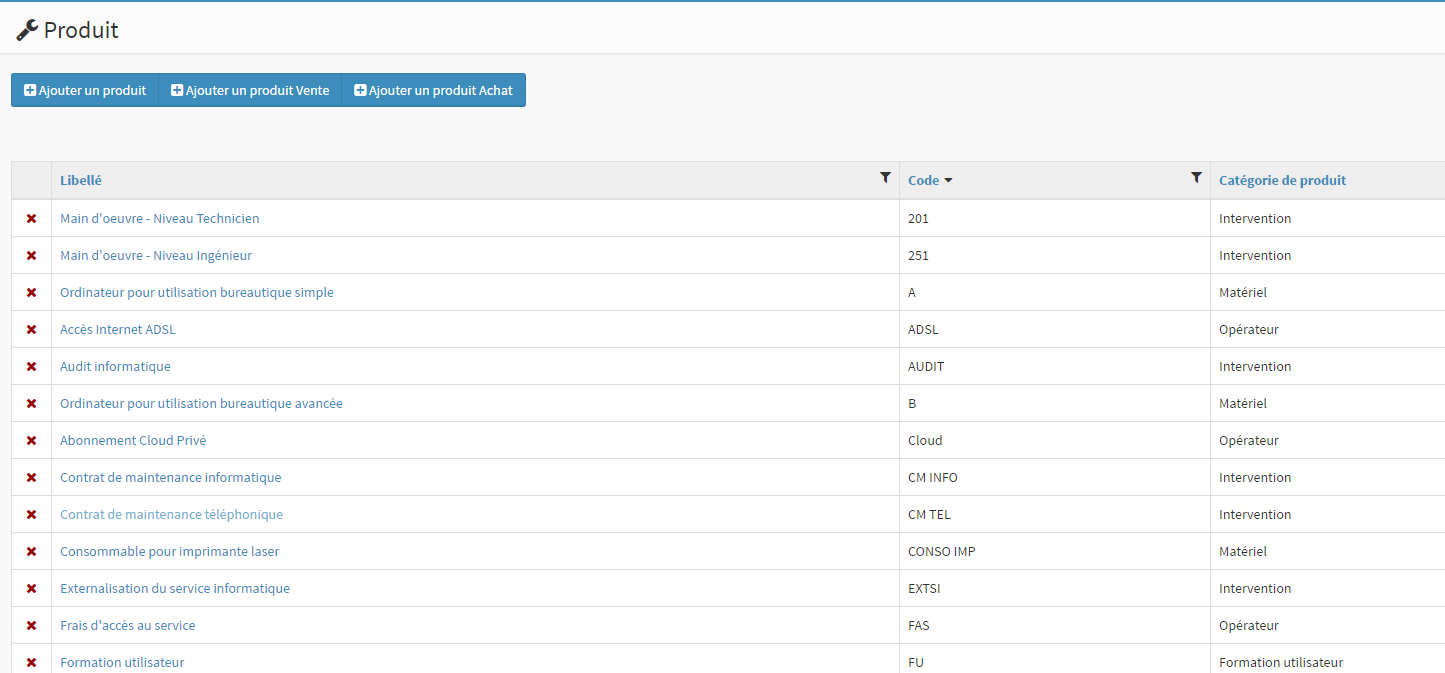Remove the Frais d'accès au service product
The image size is (1445, 673).
pos(31,625)
